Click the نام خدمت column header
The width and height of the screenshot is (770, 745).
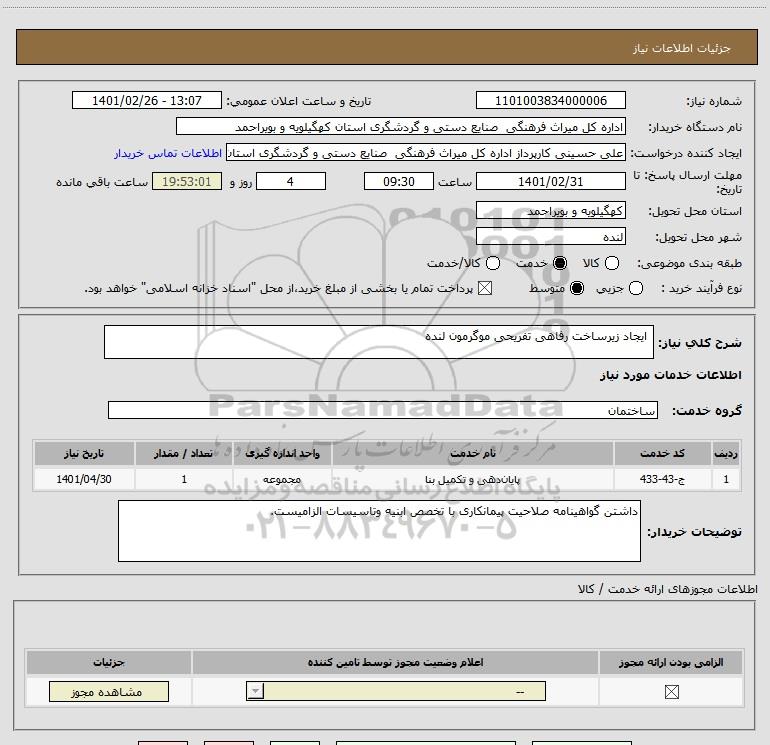472,453
